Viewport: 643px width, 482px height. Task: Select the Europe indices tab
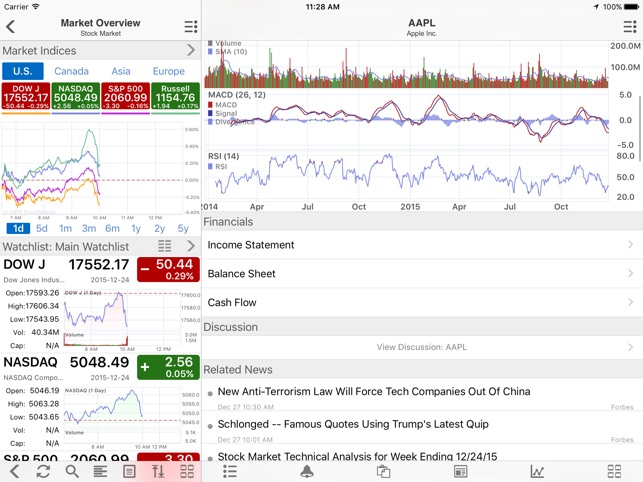click(x=169, y=71)
